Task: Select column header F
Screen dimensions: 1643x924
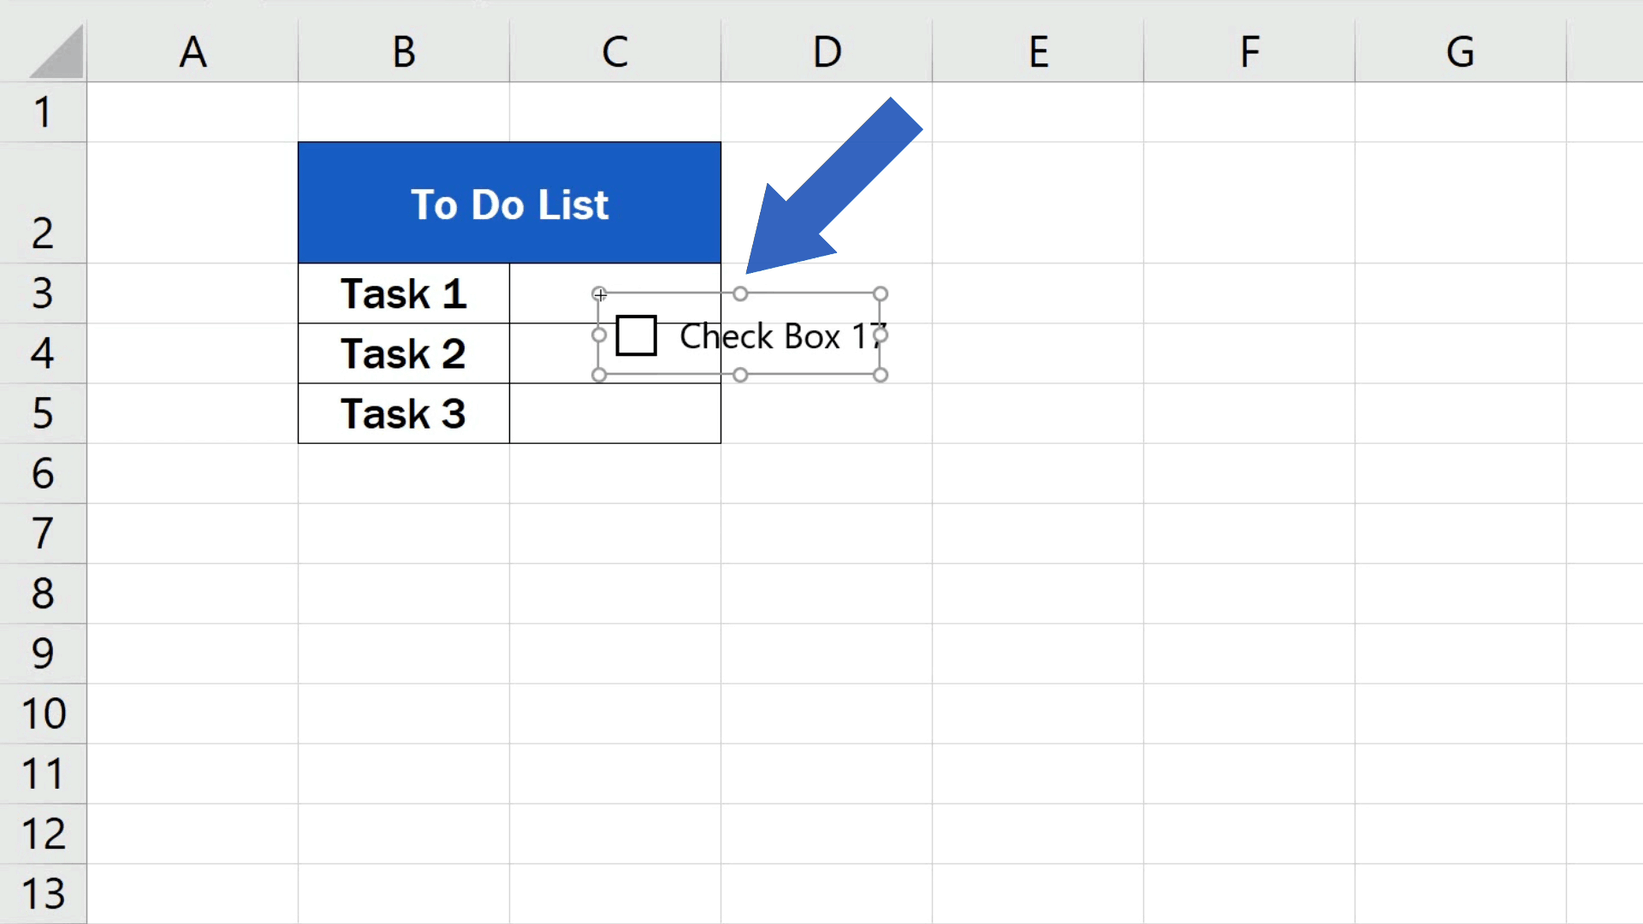Action: coord(1249,50)
